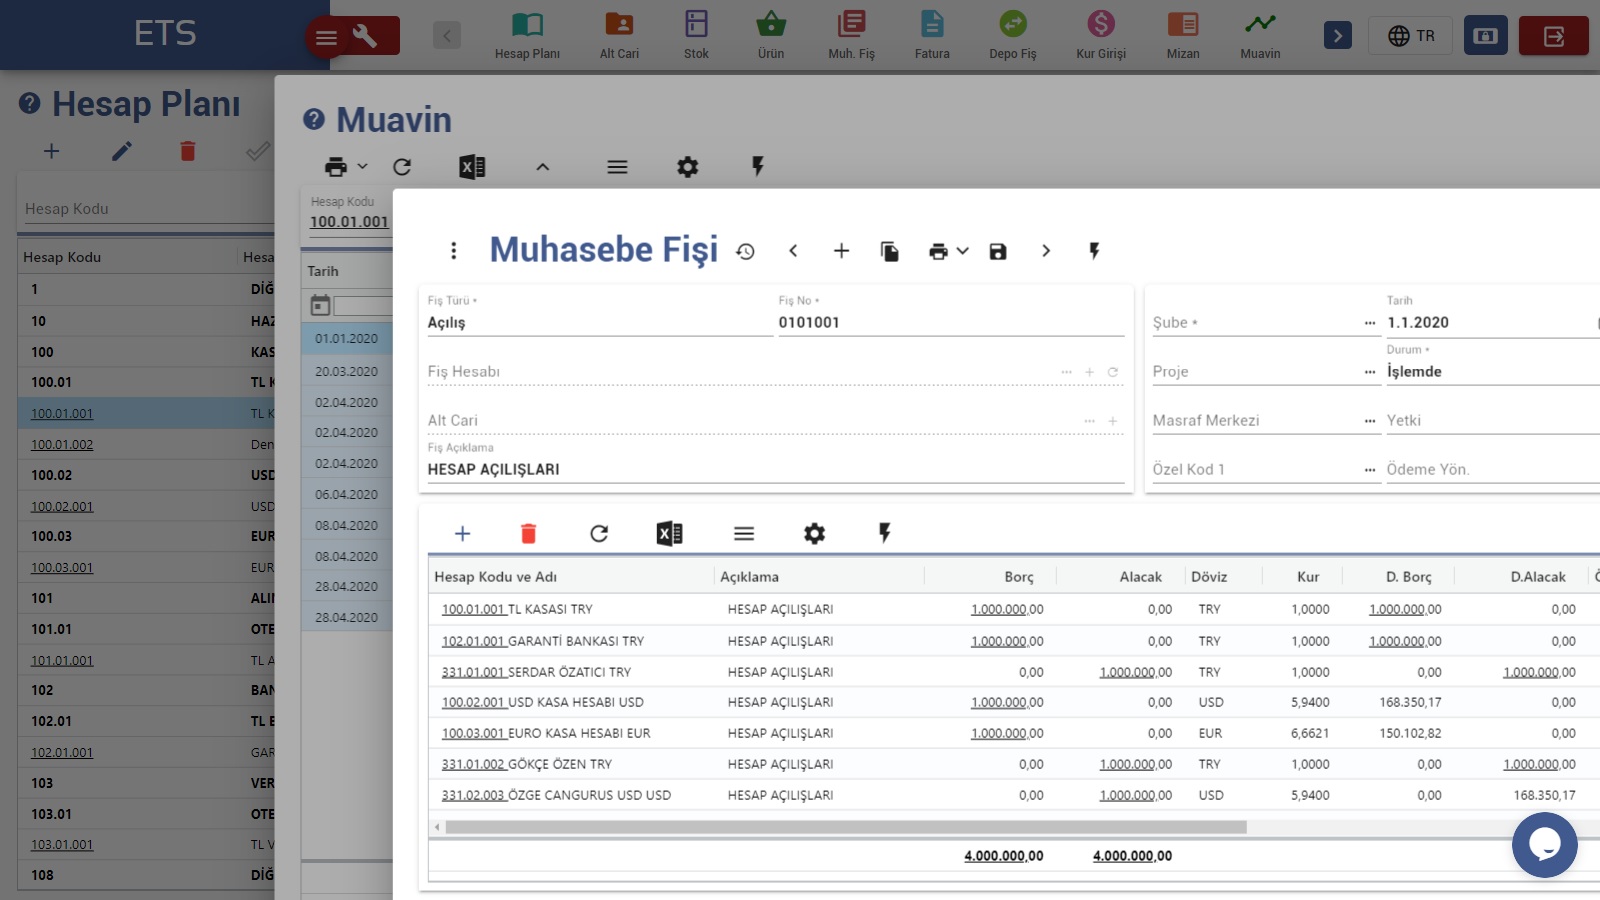The height and width of the screenshot is (900, 1600).
Task: Open Özel Kod 1 lookup with ellipsis button
Action: 1370,470
